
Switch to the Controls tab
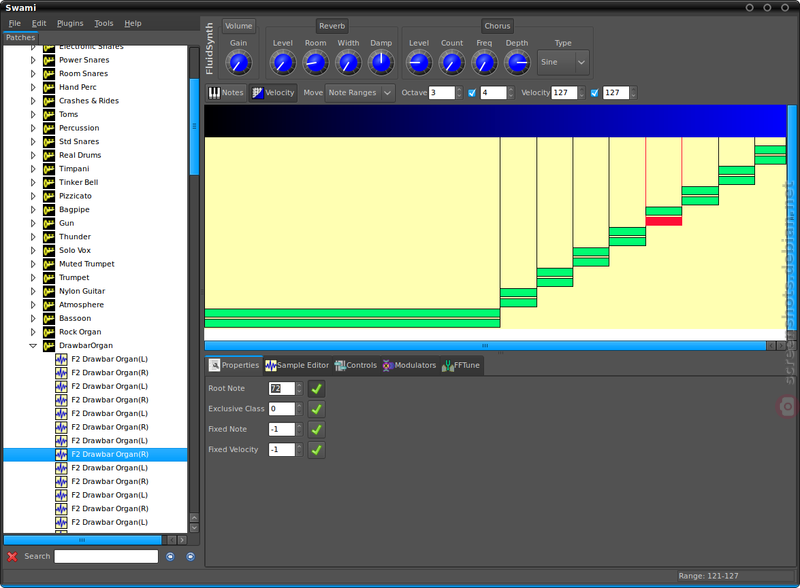pos(356,365)
